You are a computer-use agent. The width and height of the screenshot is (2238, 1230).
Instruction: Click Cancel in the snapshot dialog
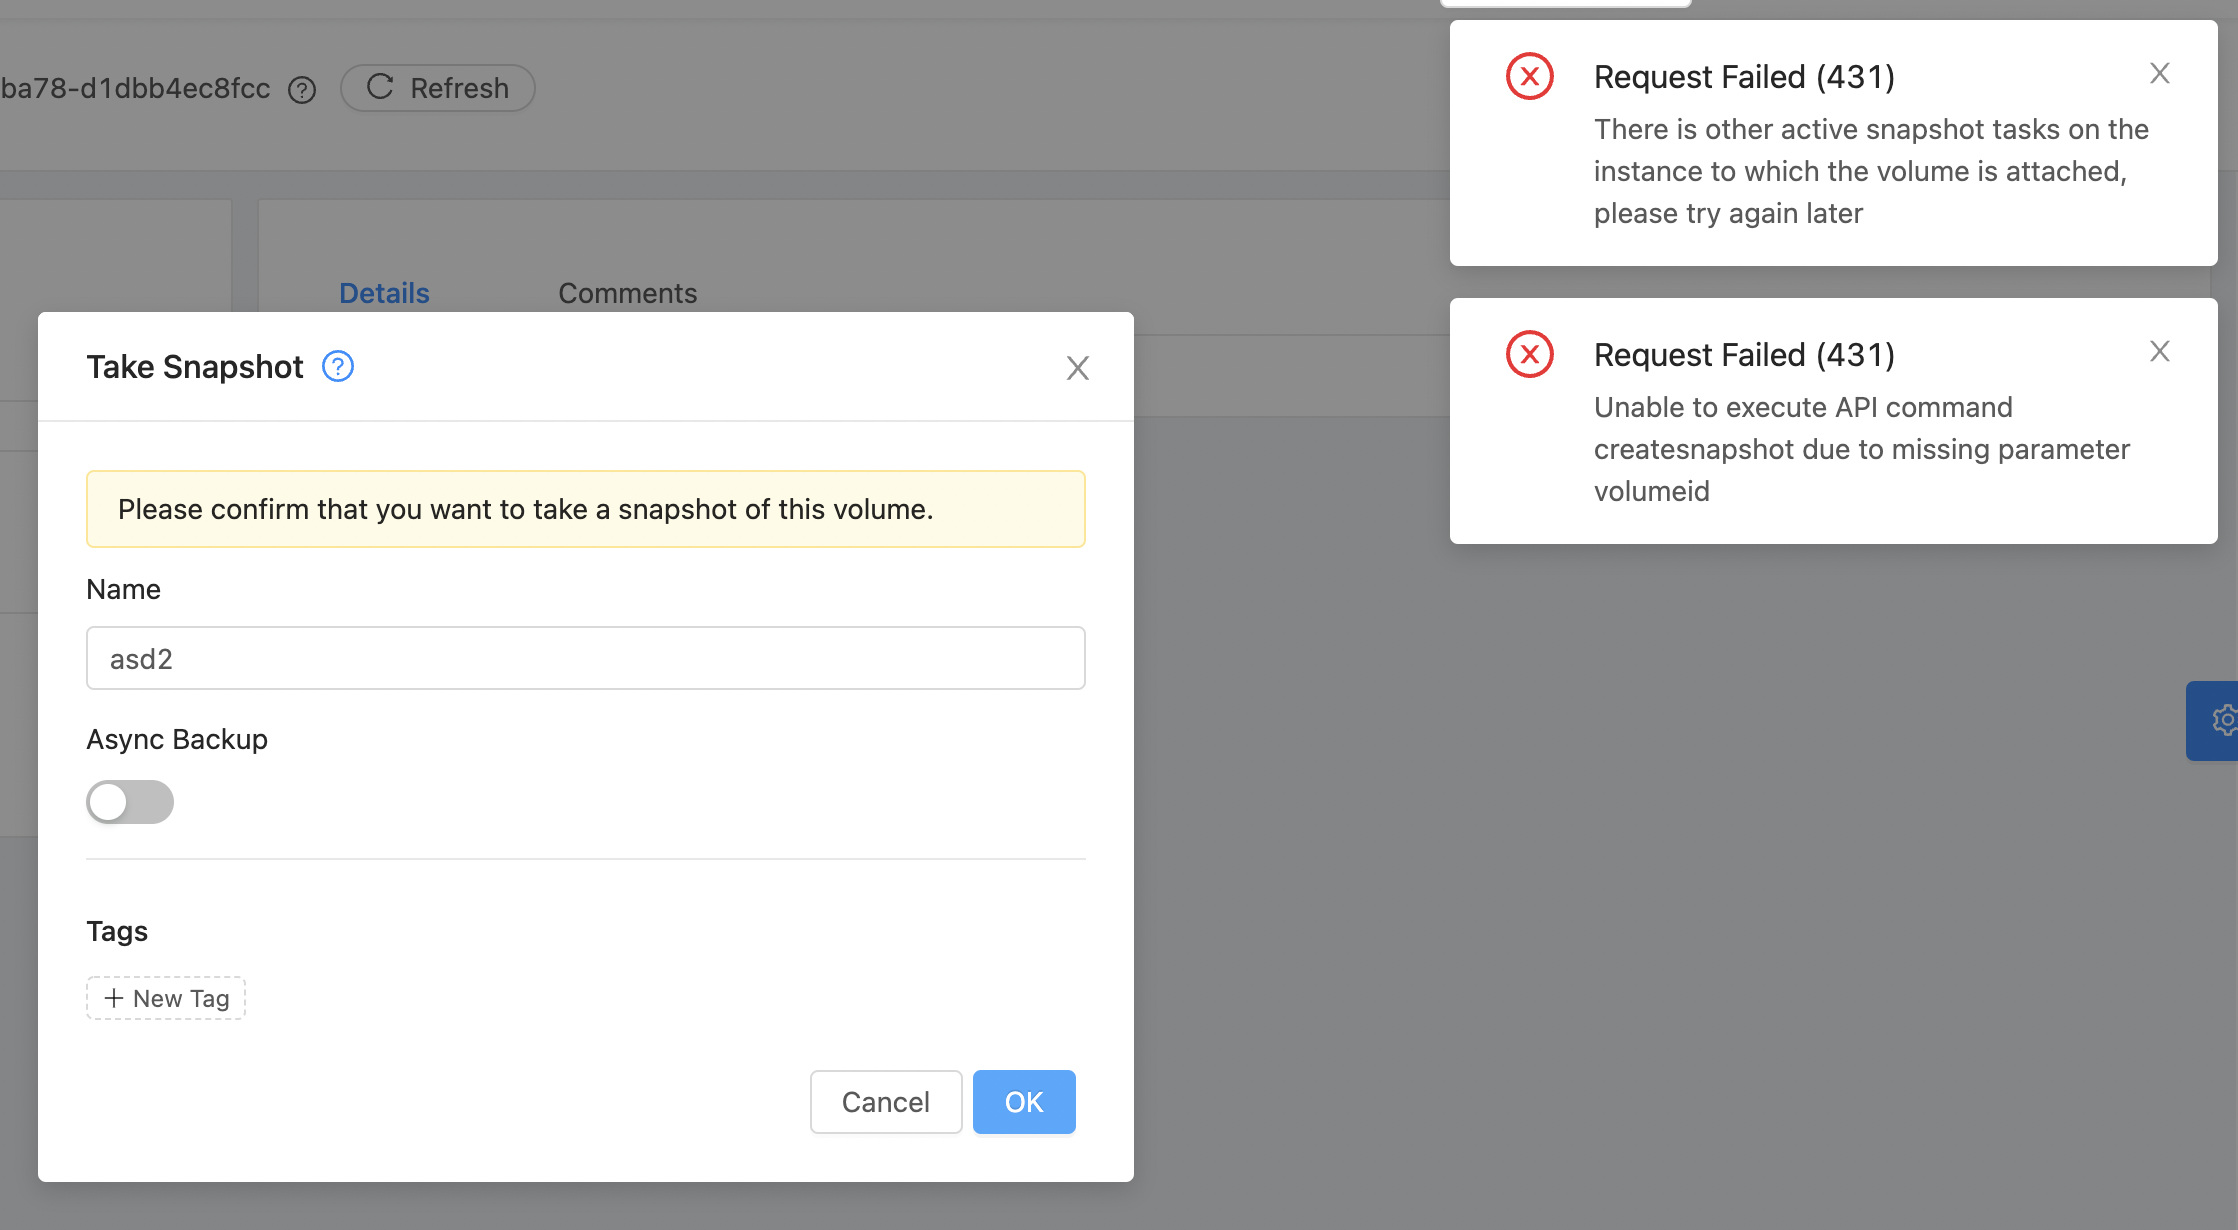pyautogui.click(x=885, y=1102)
